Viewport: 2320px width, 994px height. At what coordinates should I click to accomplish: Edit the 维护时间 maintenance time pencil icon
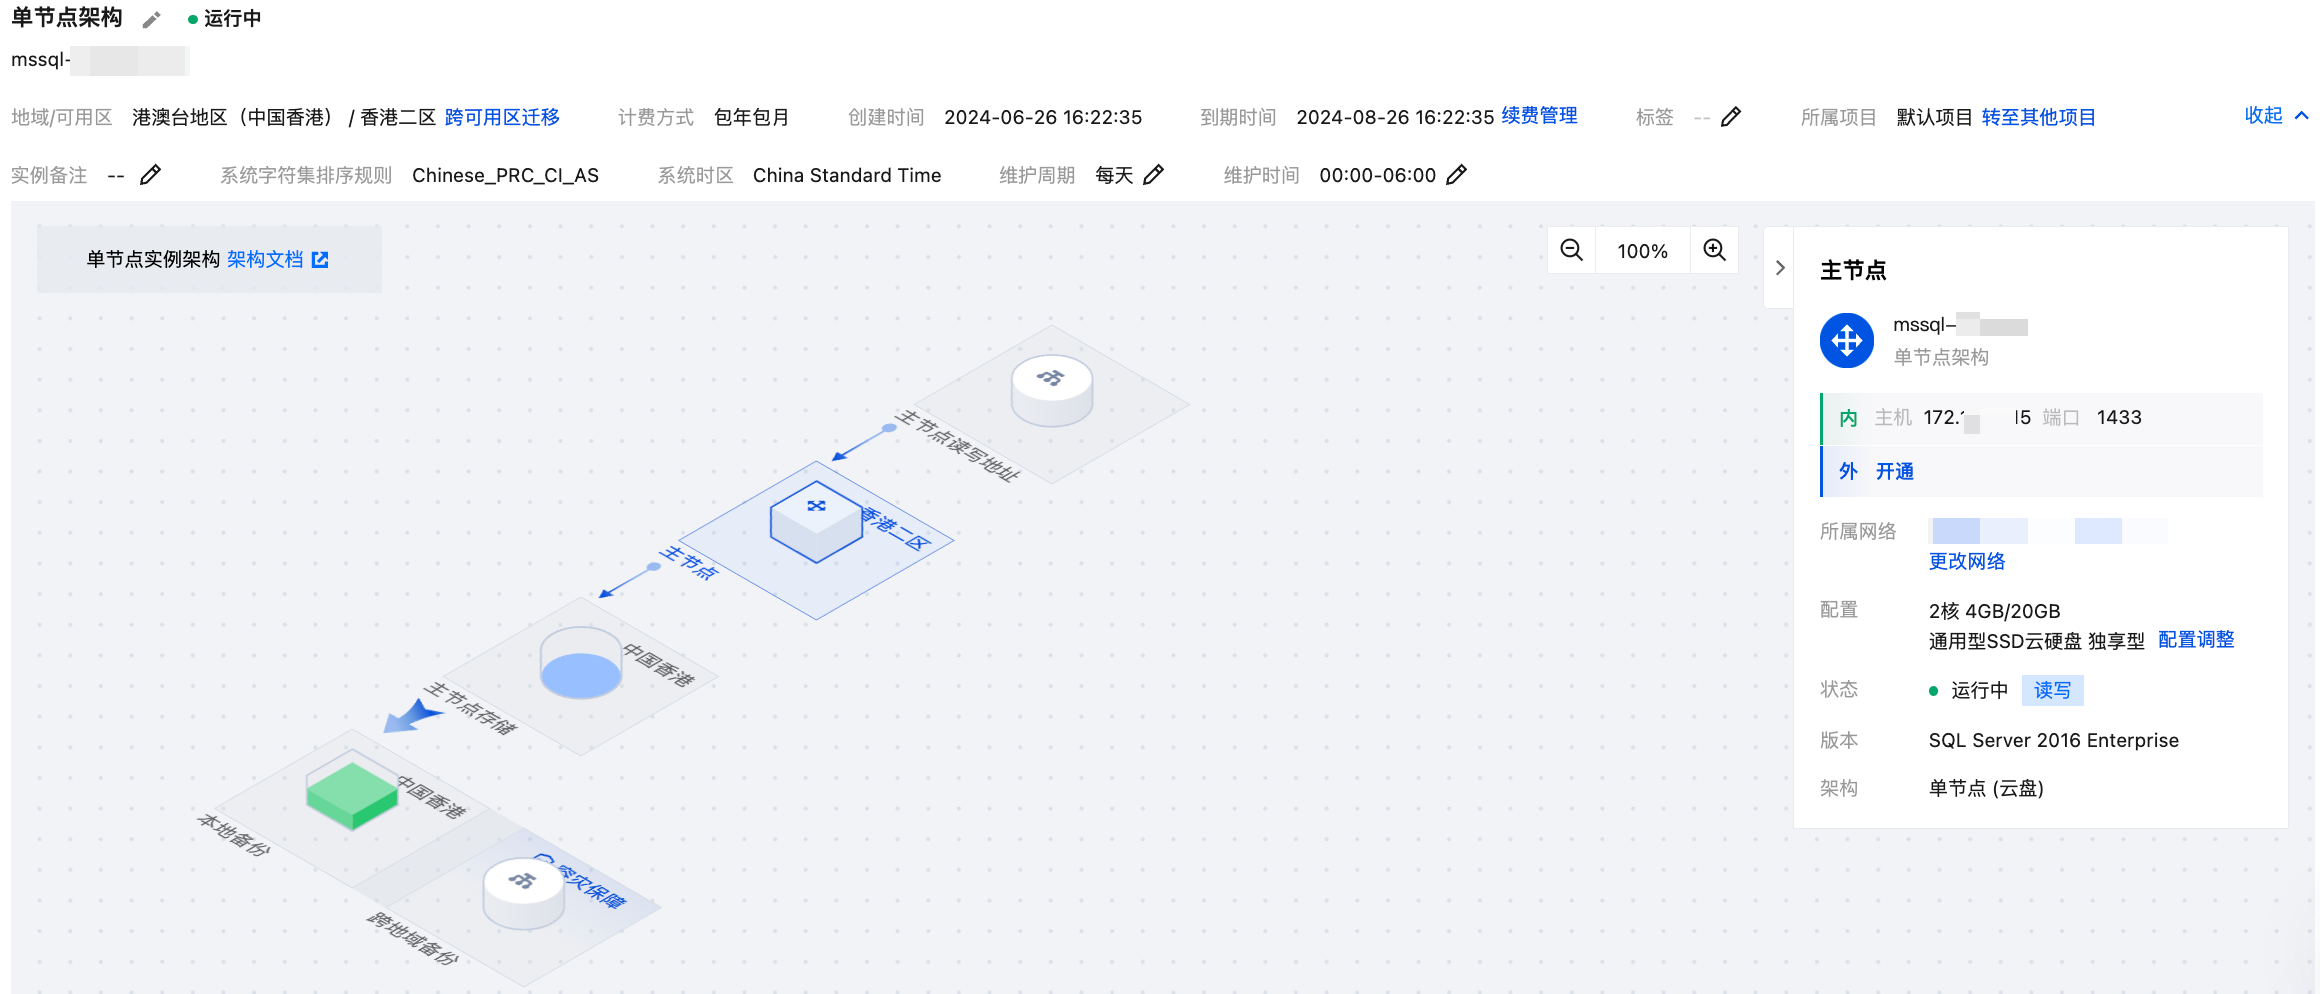1457,175
